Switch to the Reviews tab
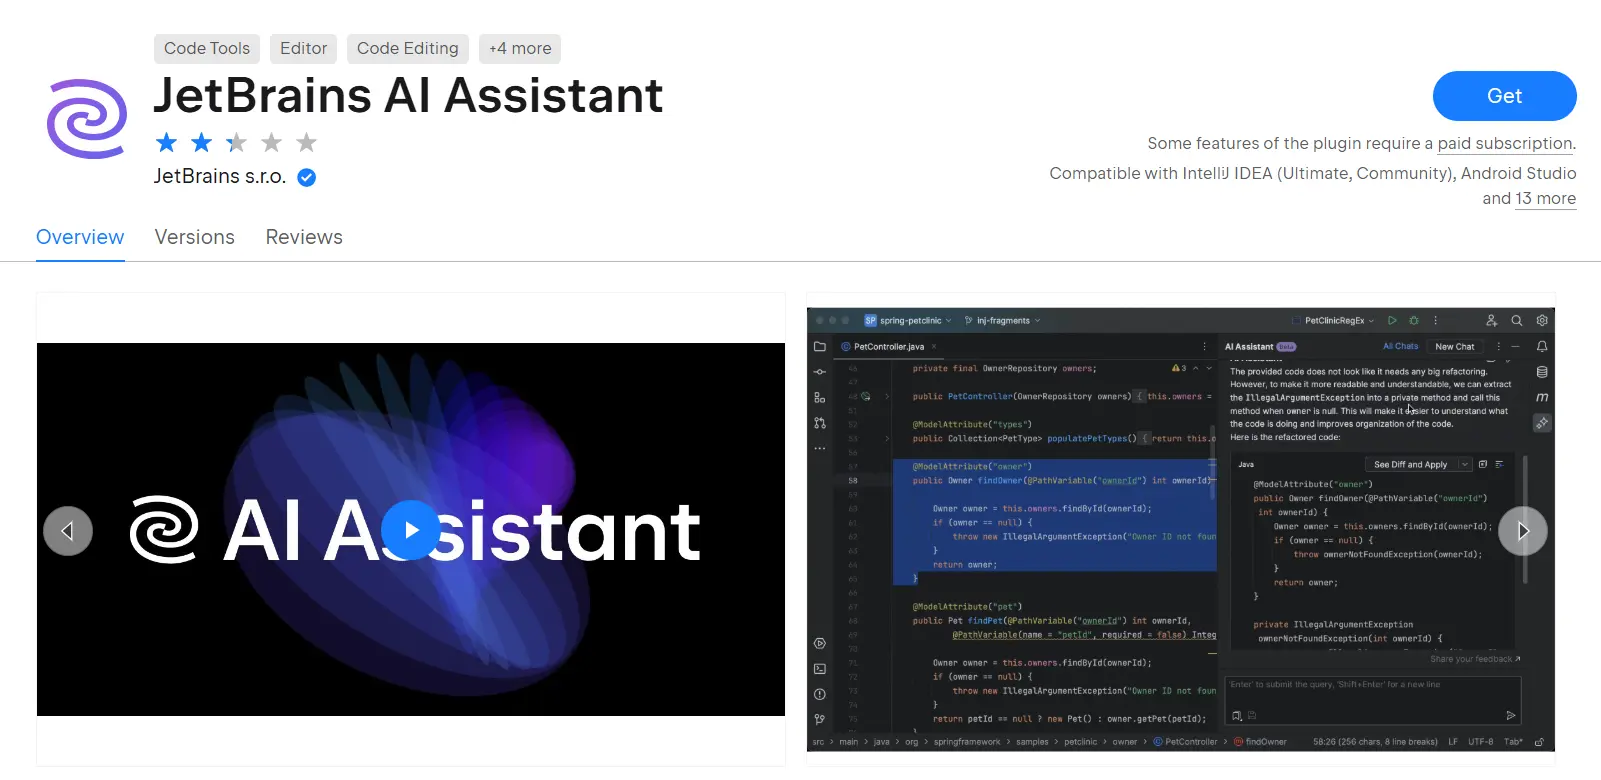 304,238
